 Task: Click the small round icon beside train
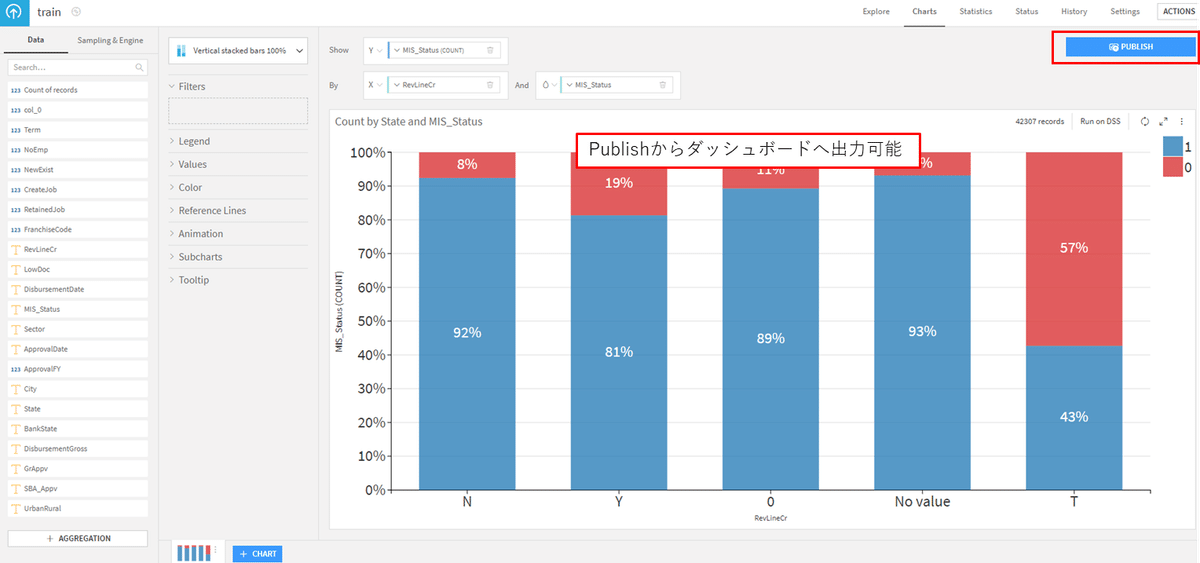tap(77, 12)
